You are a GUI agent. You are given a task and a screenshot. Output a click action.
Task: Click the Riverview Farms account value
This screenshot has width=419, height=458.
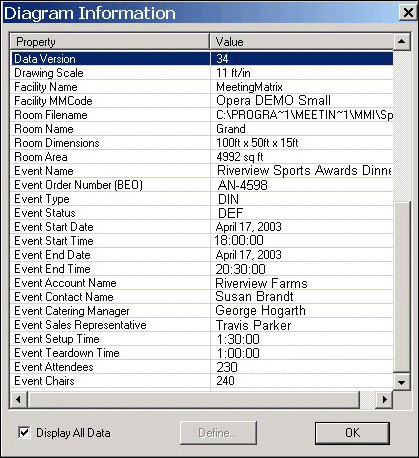point(261,283)
